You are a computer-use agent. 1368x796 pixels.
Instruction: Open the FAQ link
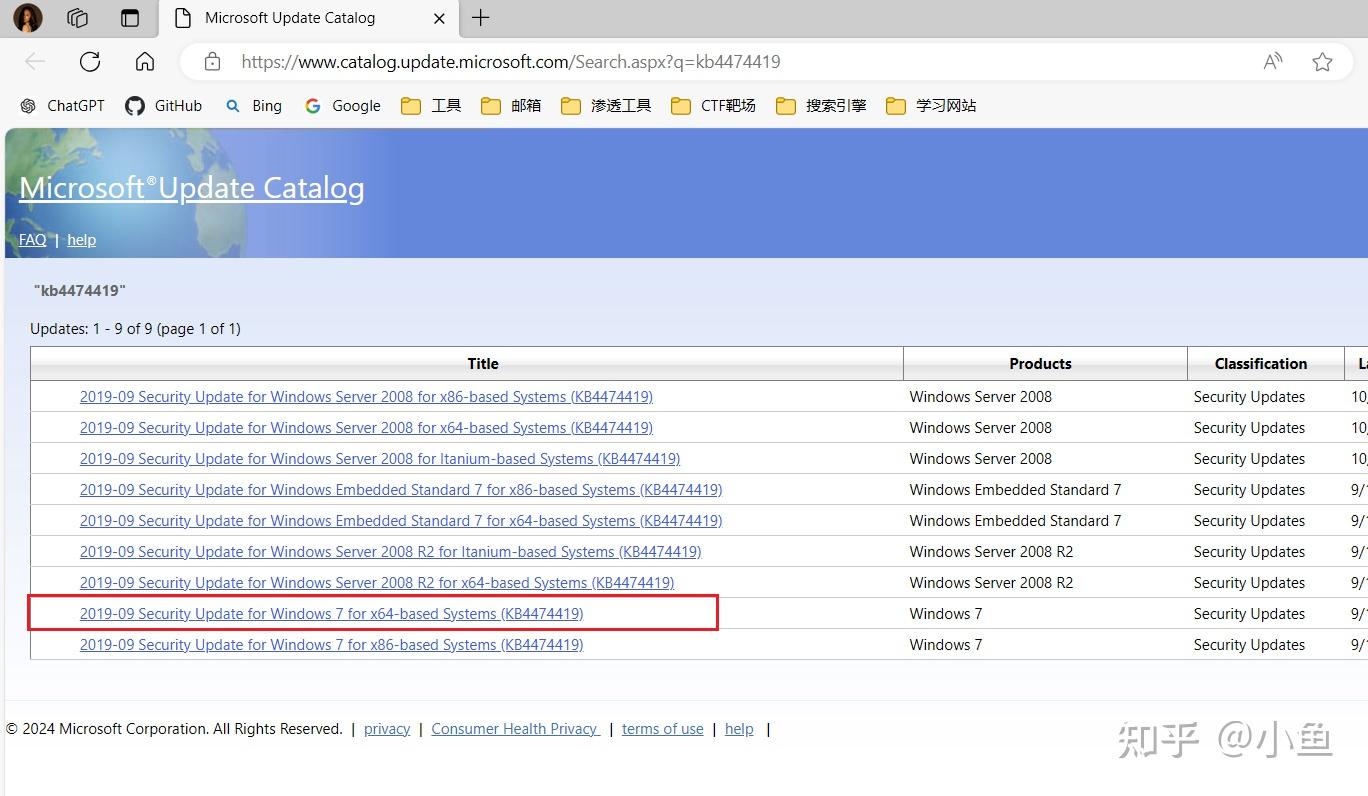pyautogui.click(x=31, y=239)
